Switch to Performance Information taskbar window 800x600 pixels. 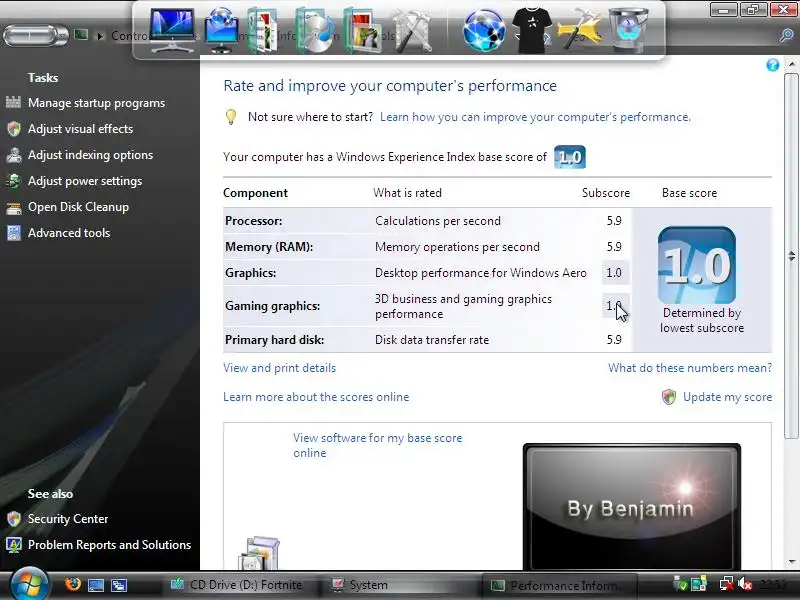[559, 585]
